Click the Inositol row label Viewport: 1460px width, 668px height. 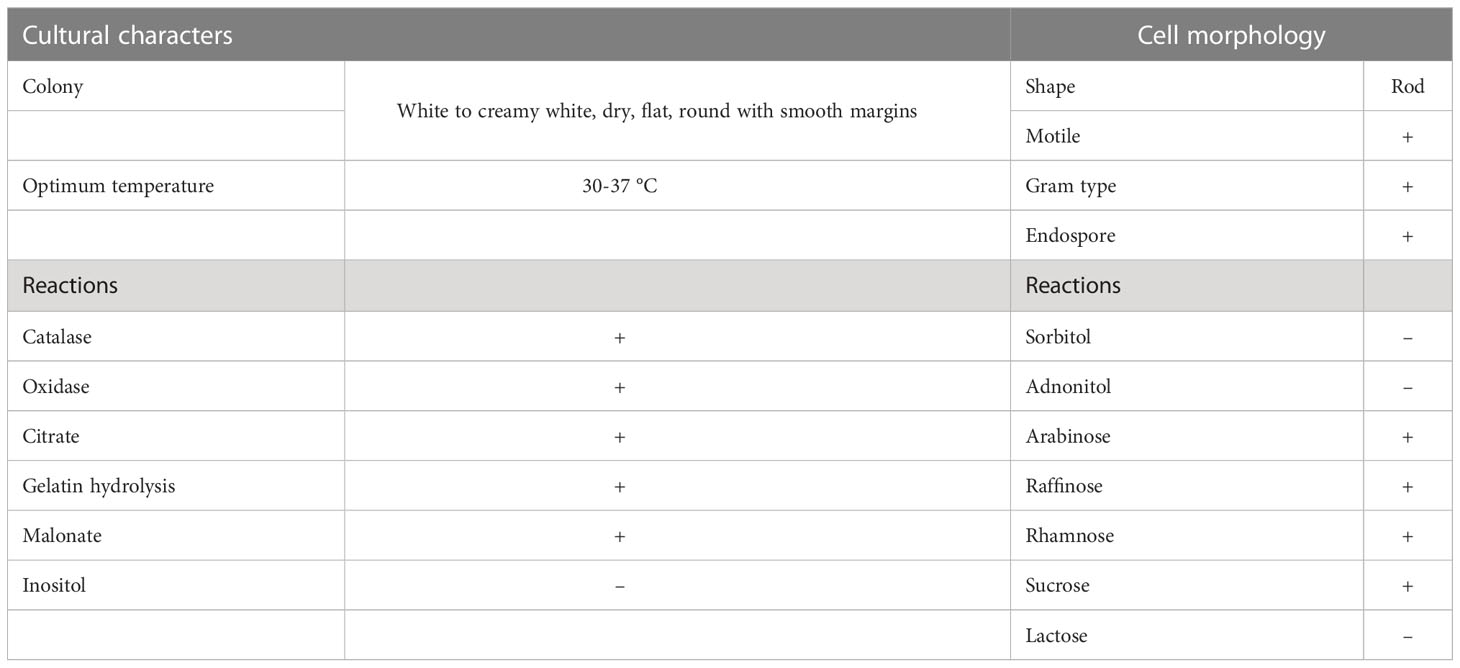(54, 586)
